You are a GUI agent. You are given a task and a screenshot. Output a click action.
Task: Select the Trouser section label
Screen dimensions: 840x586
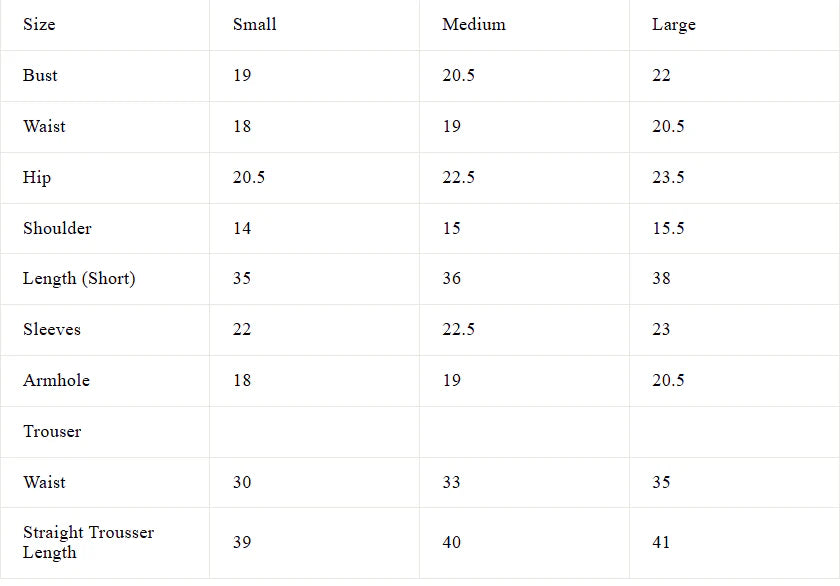point(52,432)
